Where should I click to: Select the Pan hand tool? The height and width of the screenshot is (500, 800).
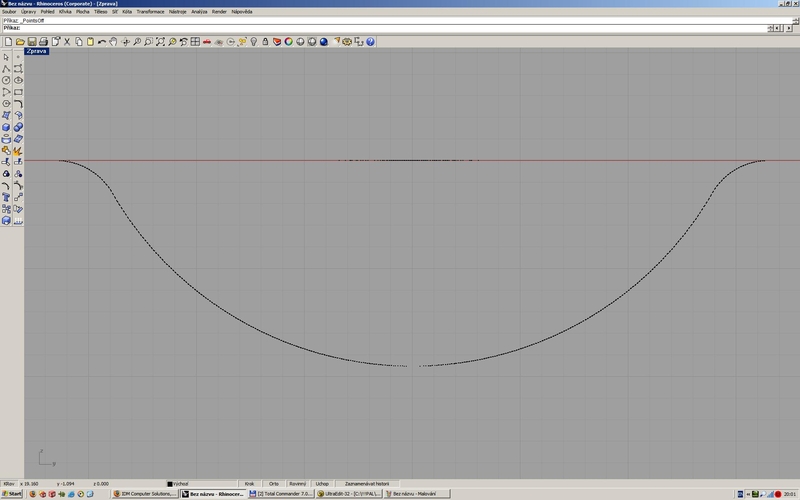point(114,42)
